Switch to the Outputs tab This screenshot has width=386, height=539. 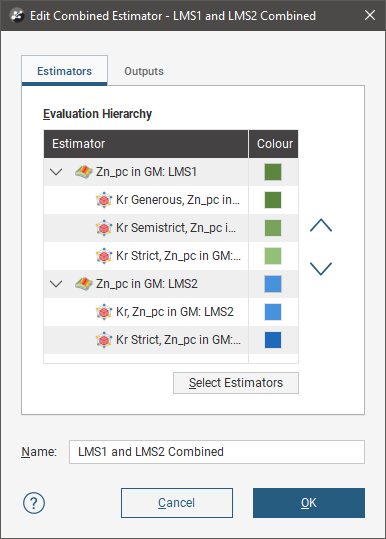pyautogui.click(x=144, y=71)
